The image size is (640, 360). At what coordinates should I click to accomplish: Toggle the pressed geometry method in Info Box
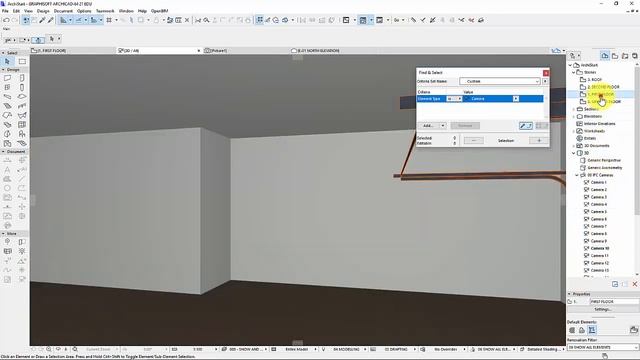(x=38, y=40)
